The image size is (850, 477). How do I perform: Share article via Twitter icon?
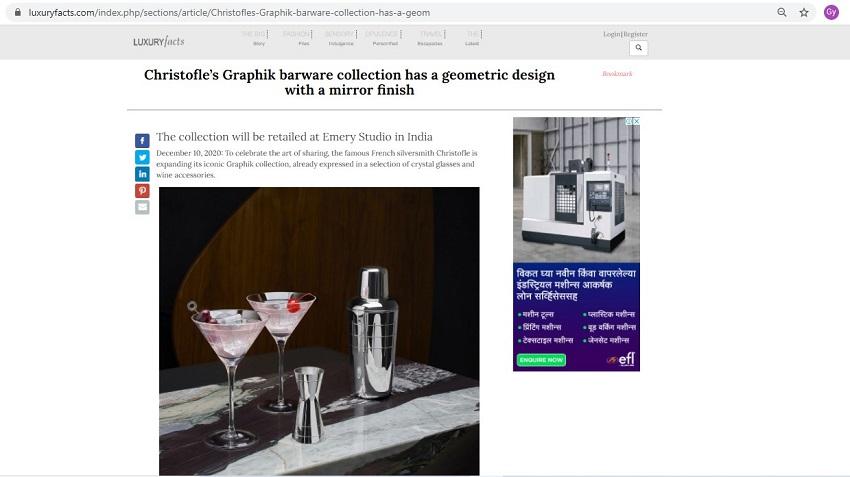tap(142, 157)
